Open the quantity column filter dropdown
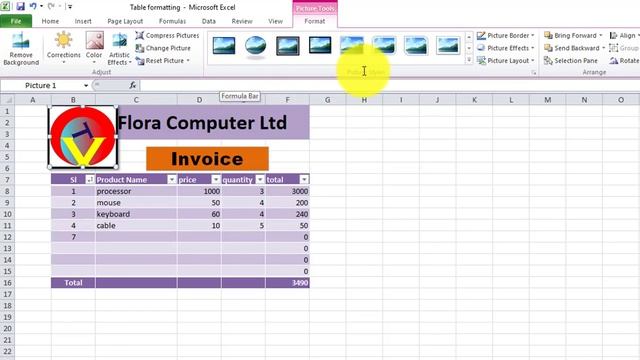 (260, 179)
